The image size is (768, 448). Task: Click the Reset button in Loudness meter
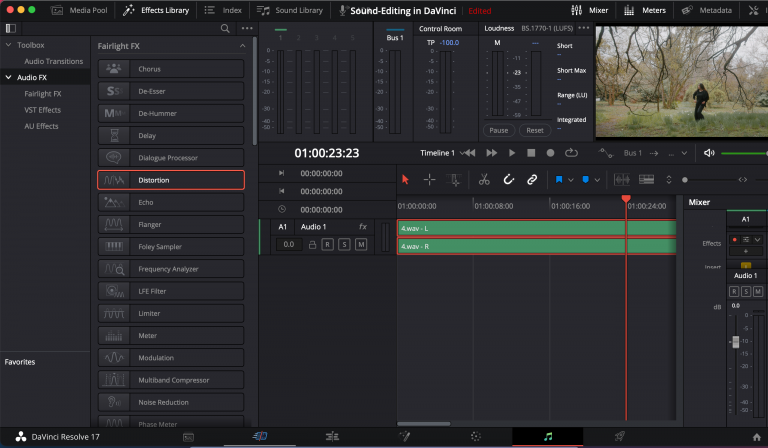tap(535, 130)
